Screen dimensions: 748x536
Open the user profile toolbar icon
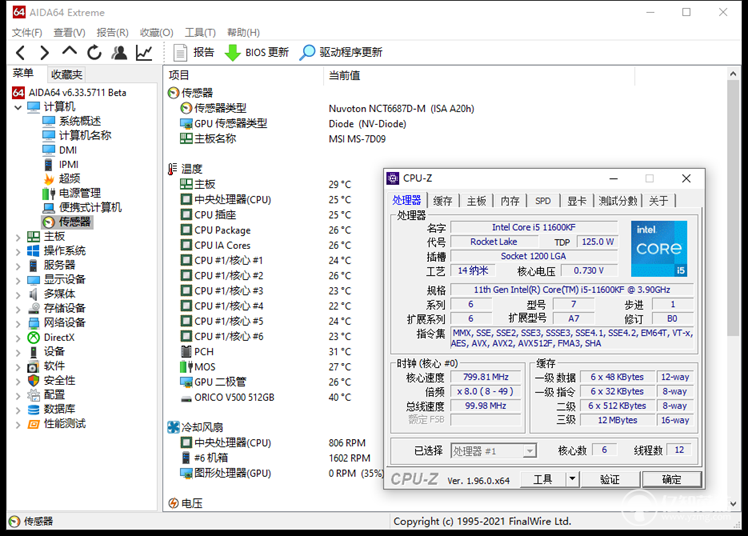[119, 52]
